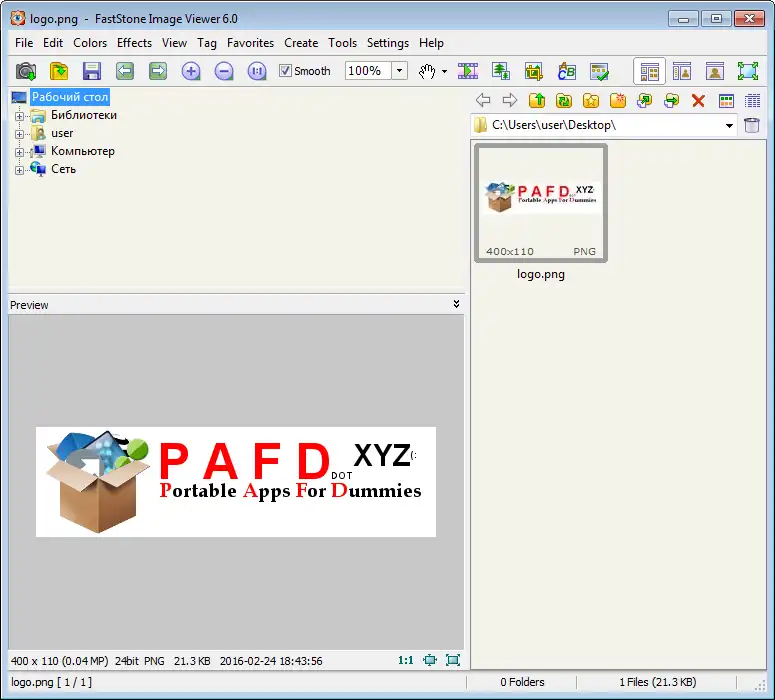Screen dimensions: 775x700
Task: Click the Forward folder navigation arrow
Action: (x=510, y=100)
